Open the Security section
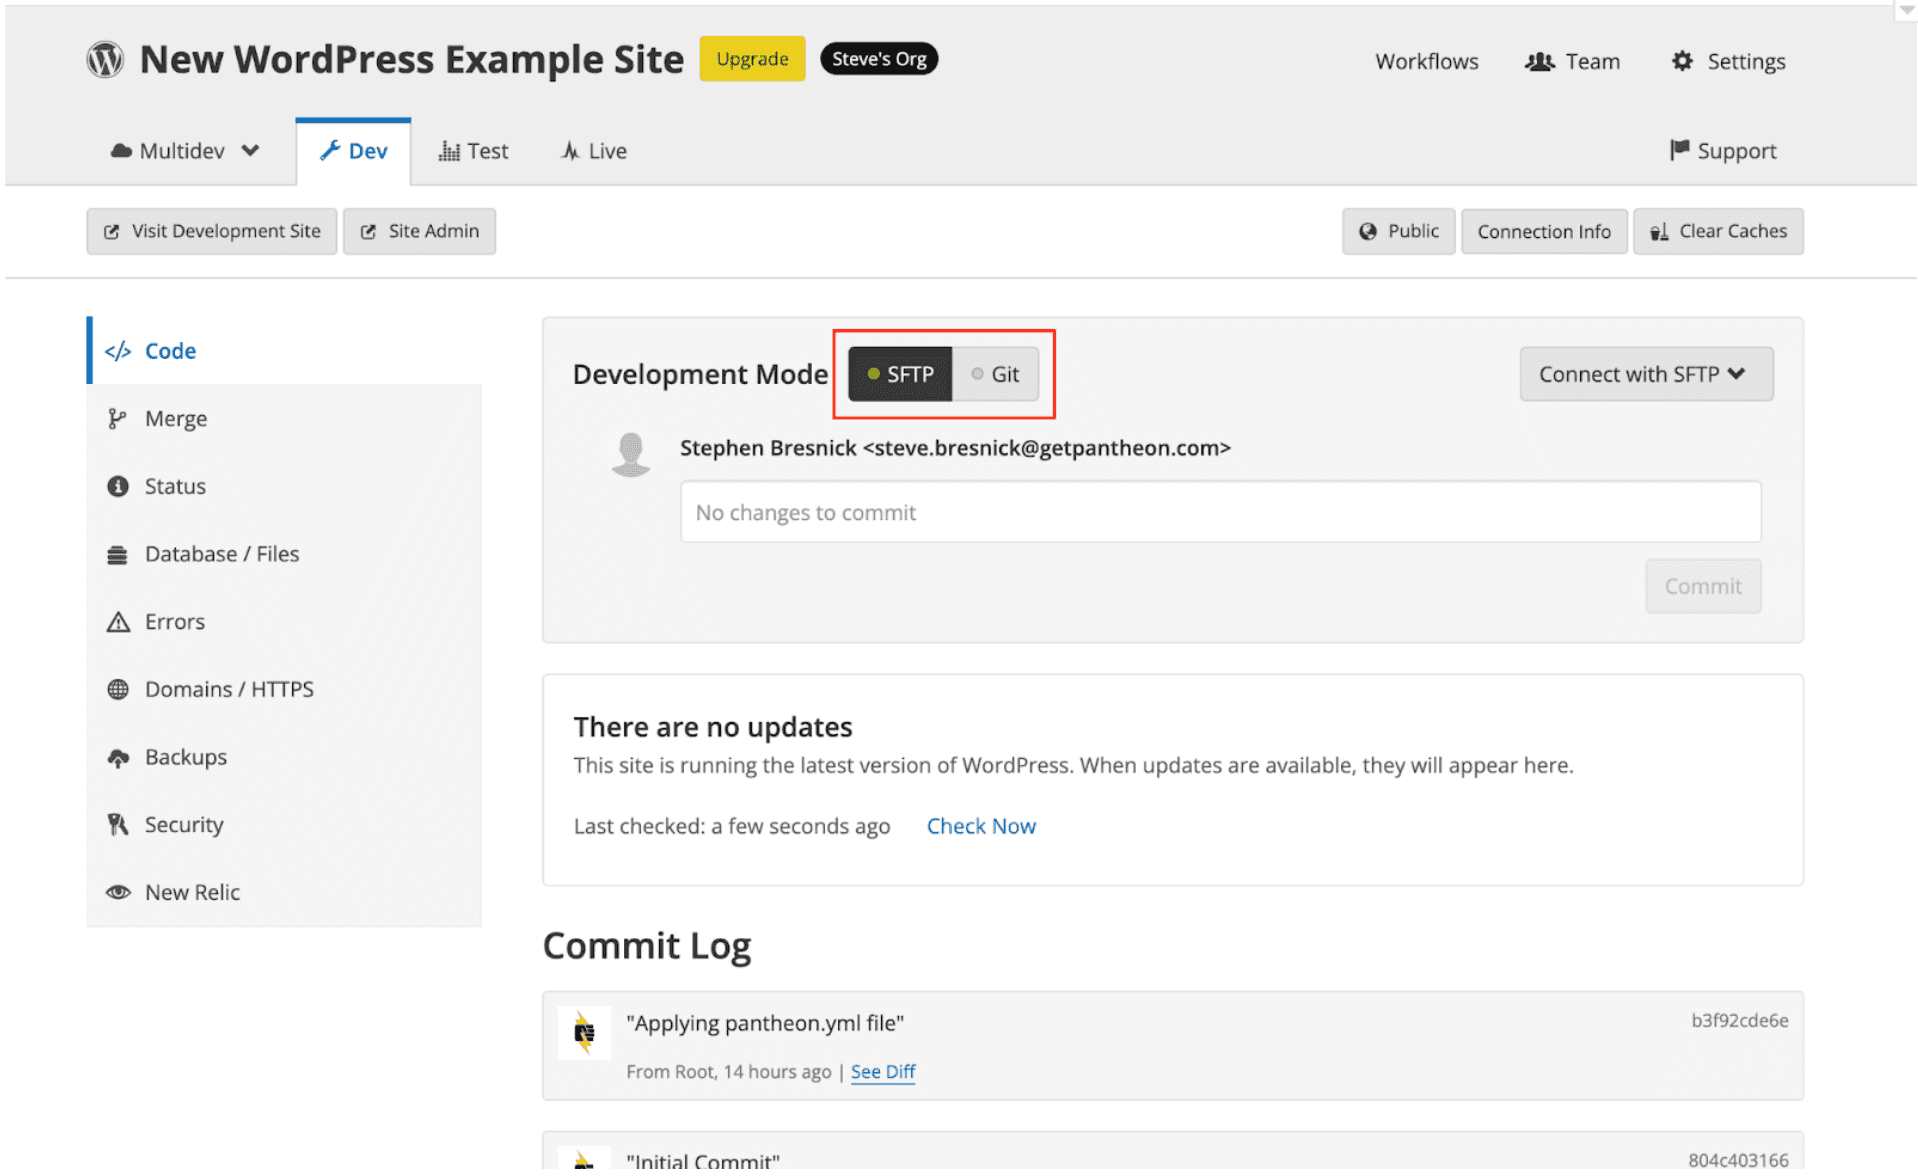The image size is (1918, 1176). pyautogui.click(x=184, y=824)
